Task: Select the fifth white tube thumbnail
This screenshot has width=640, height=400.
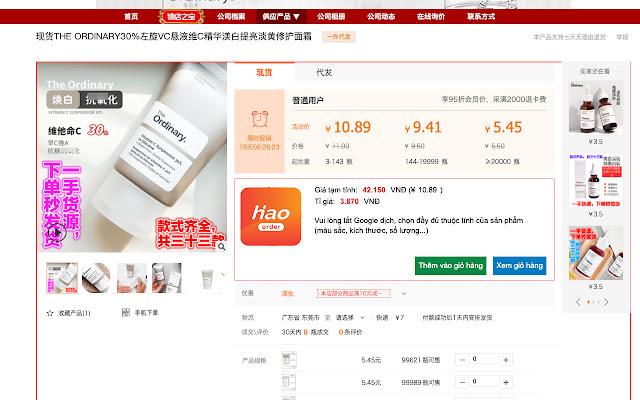Action: coord(207,279)
